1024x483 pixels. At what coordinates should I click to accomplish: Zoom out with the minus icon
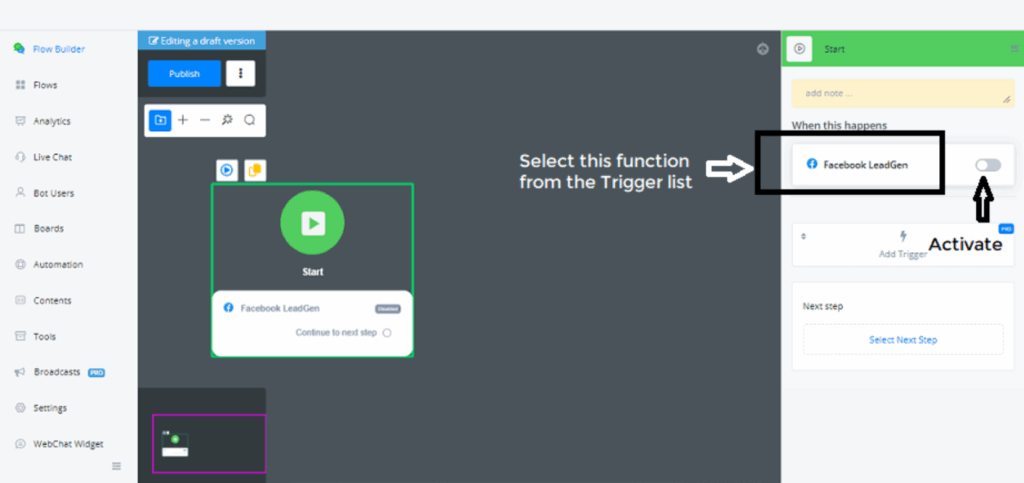(x=204, y=120)
